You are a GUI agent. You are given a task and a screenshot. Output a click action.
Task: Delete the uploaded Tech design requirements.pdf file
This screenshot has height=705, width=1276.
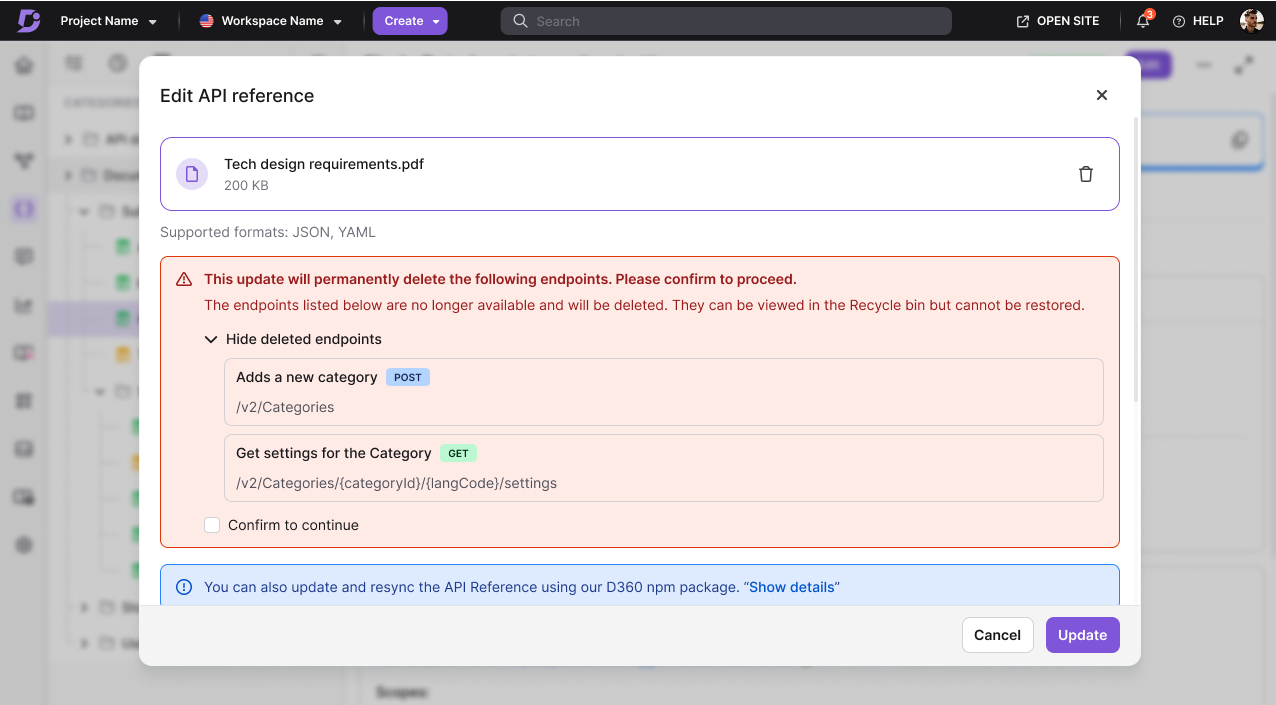coord(1086,174)
